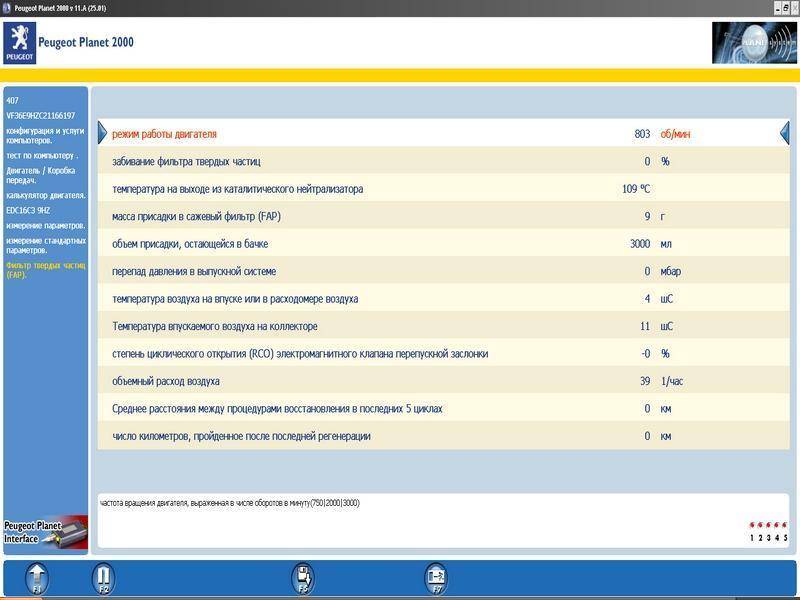
Task: Go to 'Двигатель / Коробка передач' sidebar entry
Action: [45, 175]
